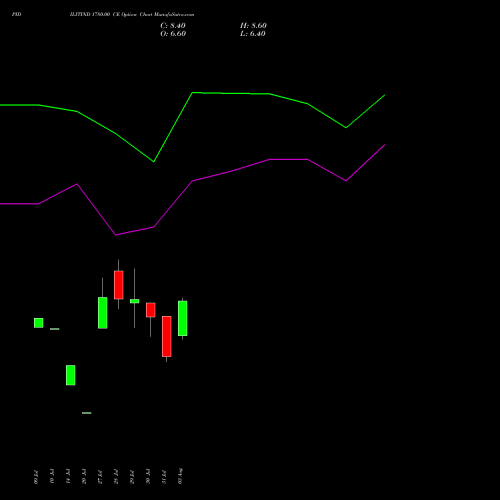Select the 29 Jul small green candle
Screen dimensions: 500x500
(x=135, y=301)
